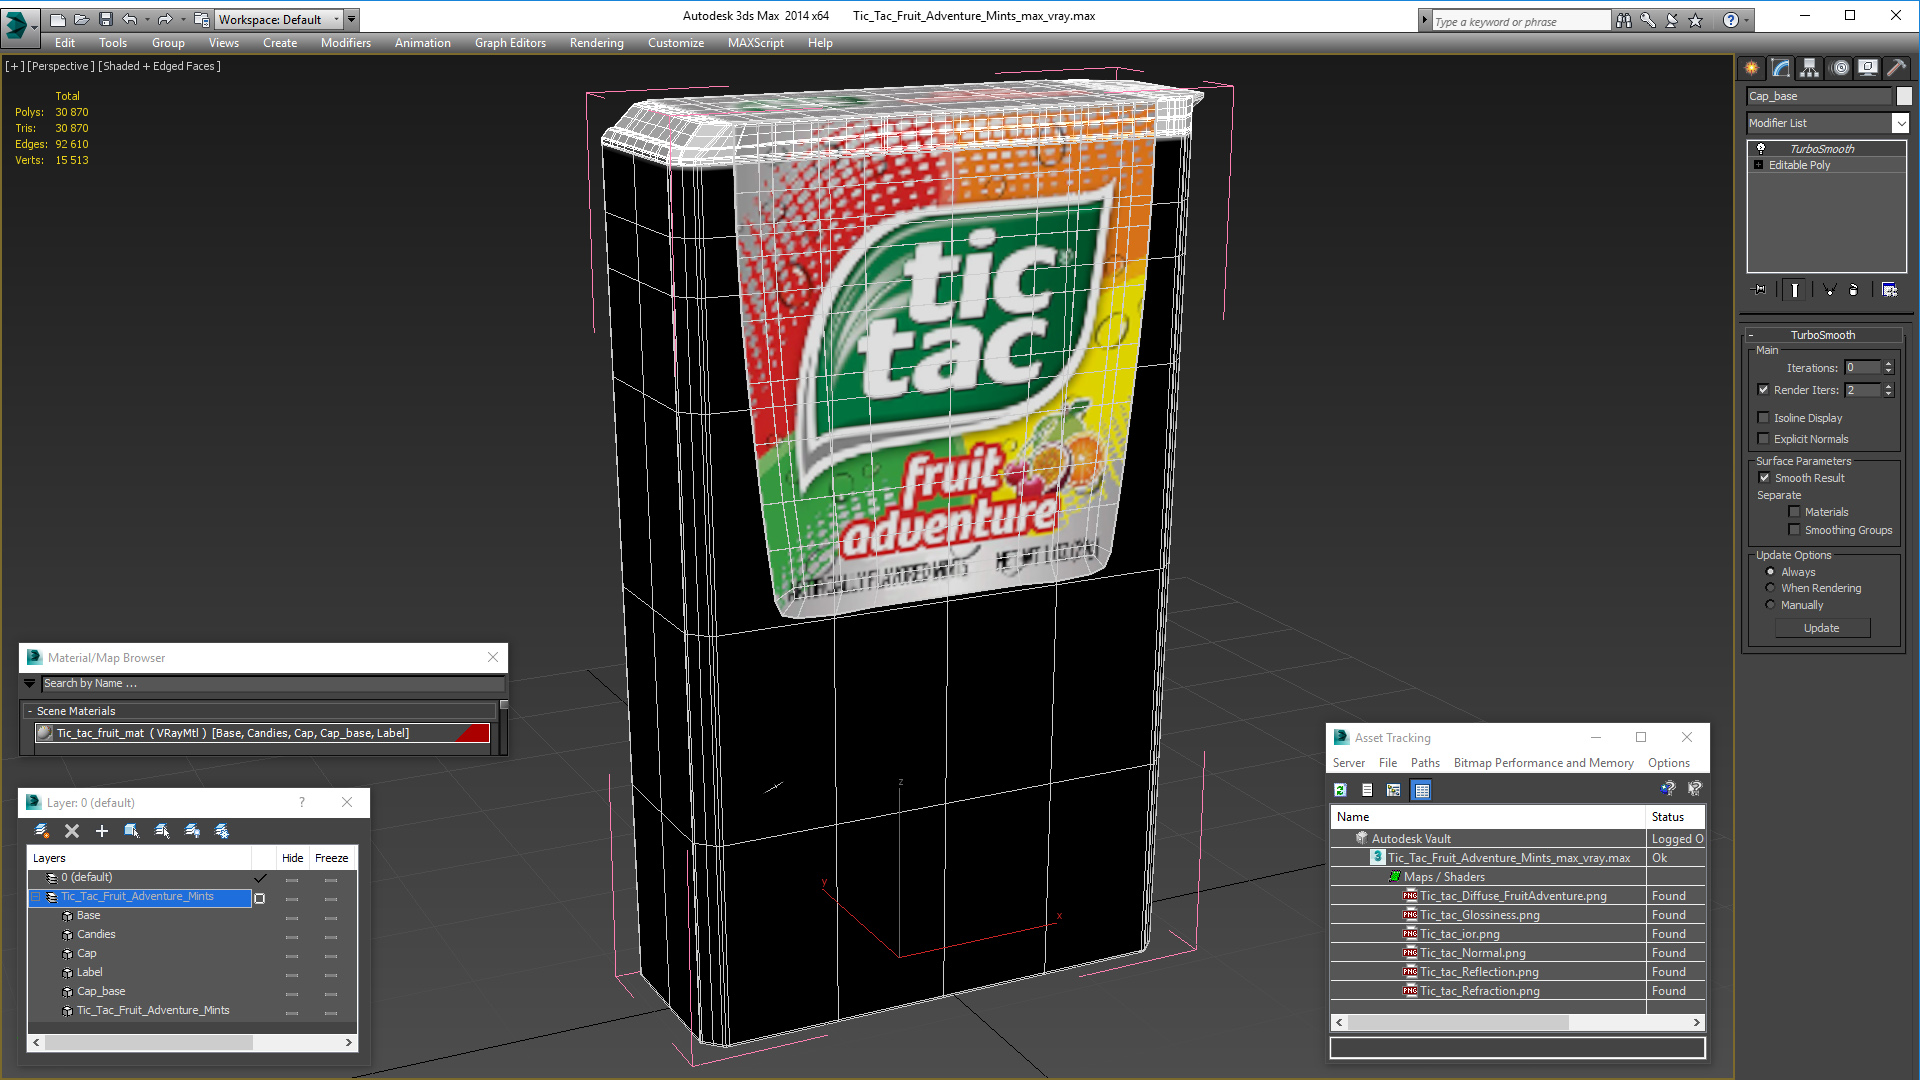Open quick access toolbar customize arrow
The image size is (1920, 1080).
pyautogui.click(x=352, y=19)
